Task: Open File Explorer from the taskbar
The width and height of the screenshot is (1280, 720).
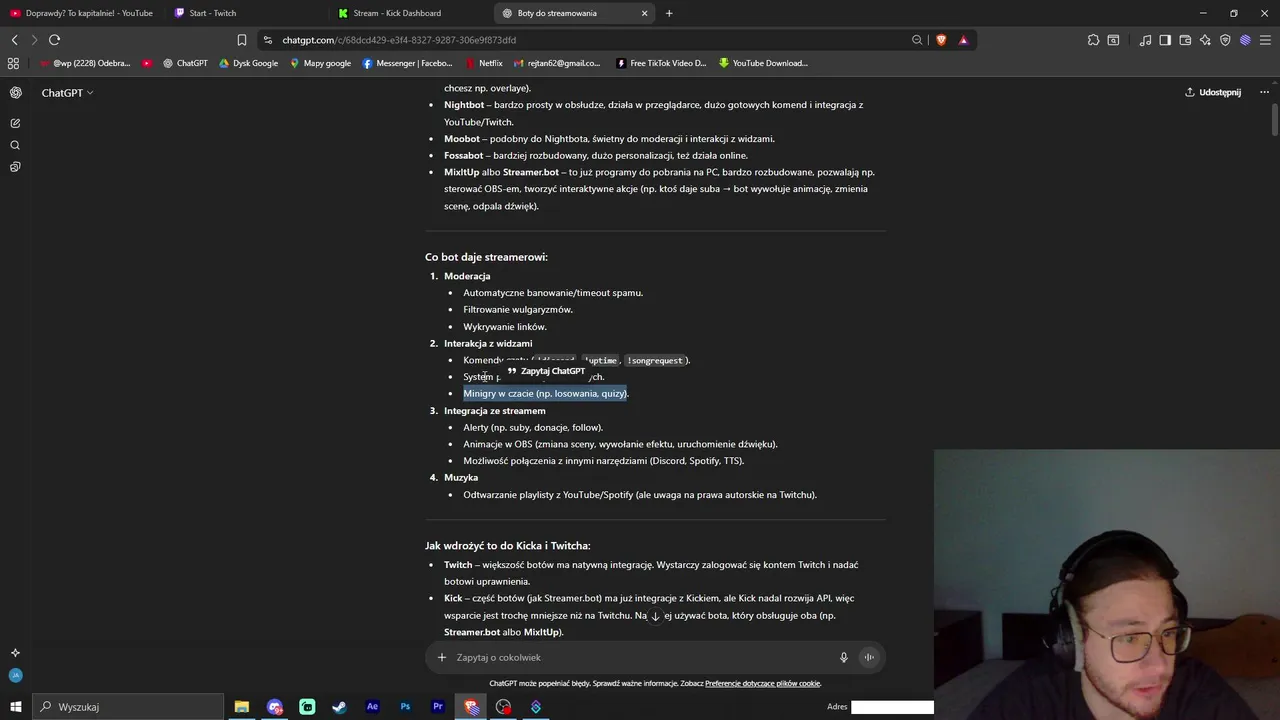Action: (x=242, y=707)
